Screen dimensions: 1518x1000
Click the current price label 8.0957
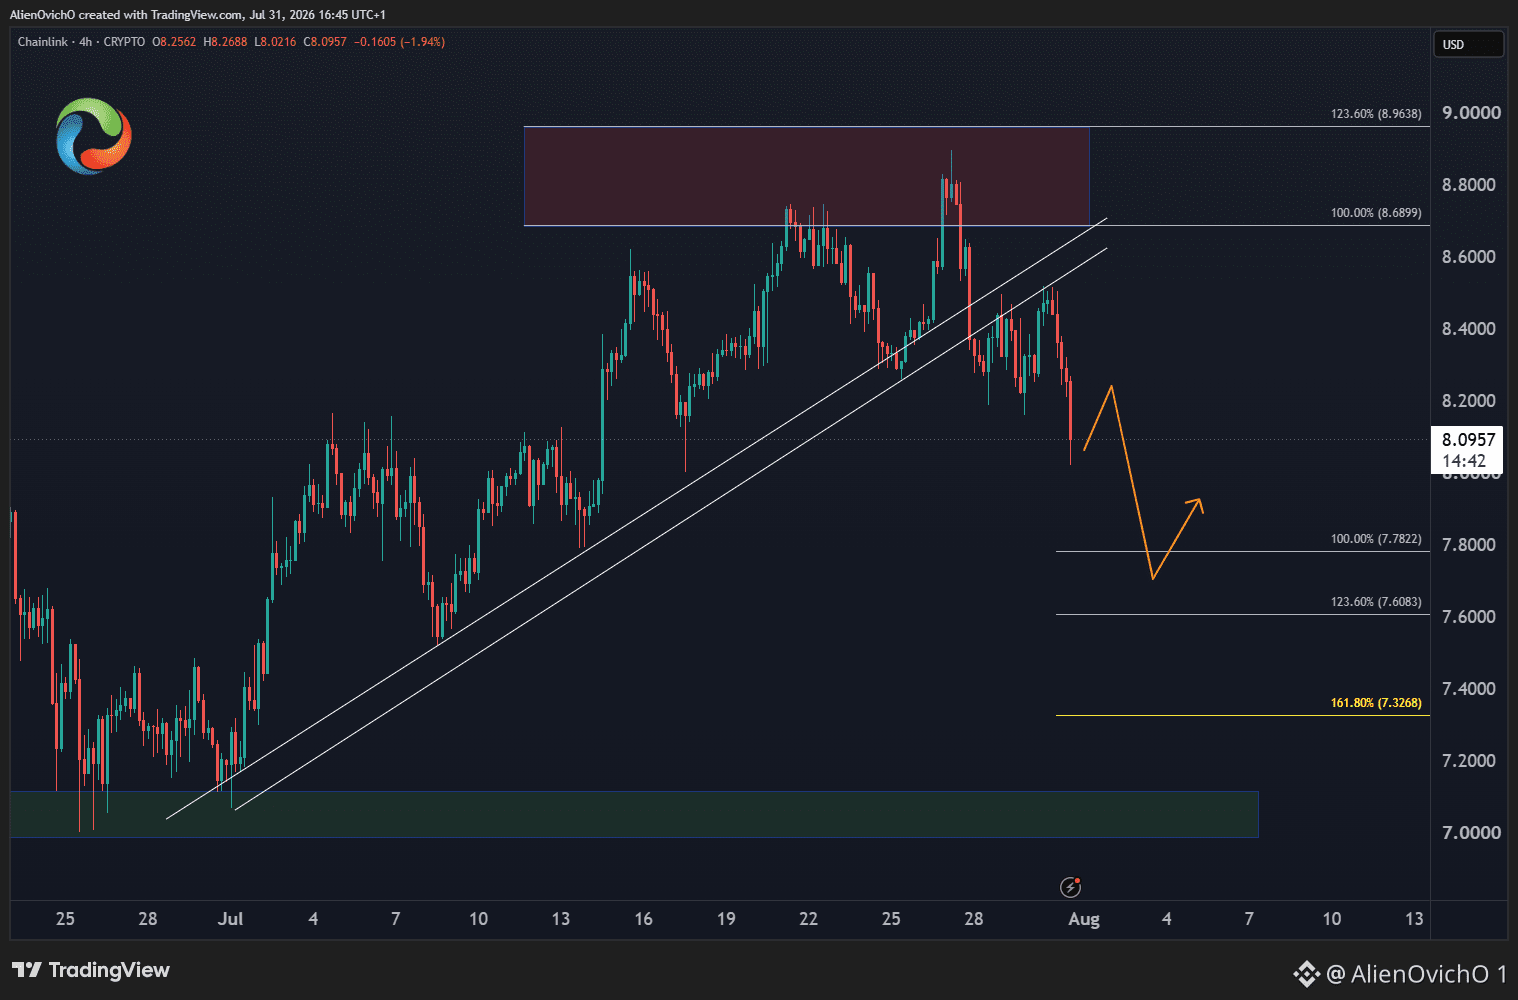[1468, 440]
